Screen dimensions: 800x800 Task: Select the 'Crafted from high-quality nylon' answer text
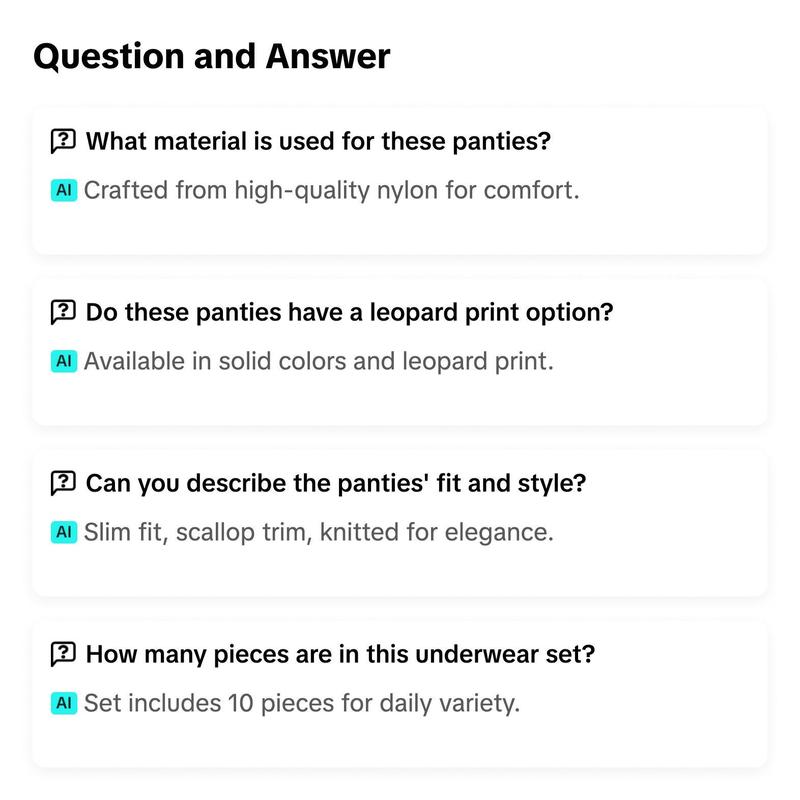tap(332, 190)
